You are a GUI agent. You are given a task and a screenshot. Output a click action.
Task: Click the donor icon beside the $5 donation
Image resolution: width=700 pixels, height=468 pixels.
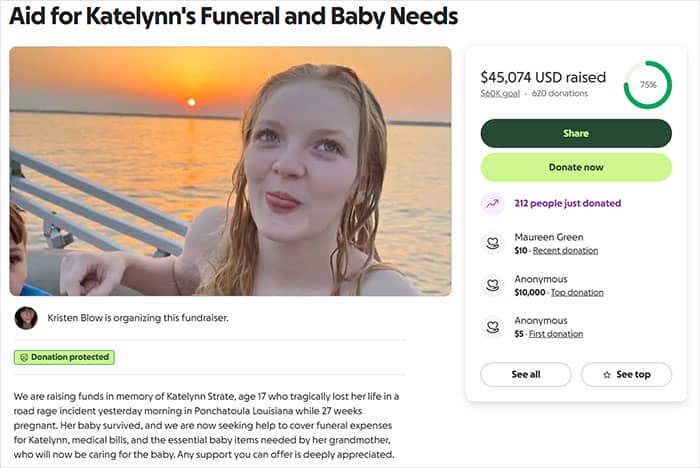tap(493, 326)
